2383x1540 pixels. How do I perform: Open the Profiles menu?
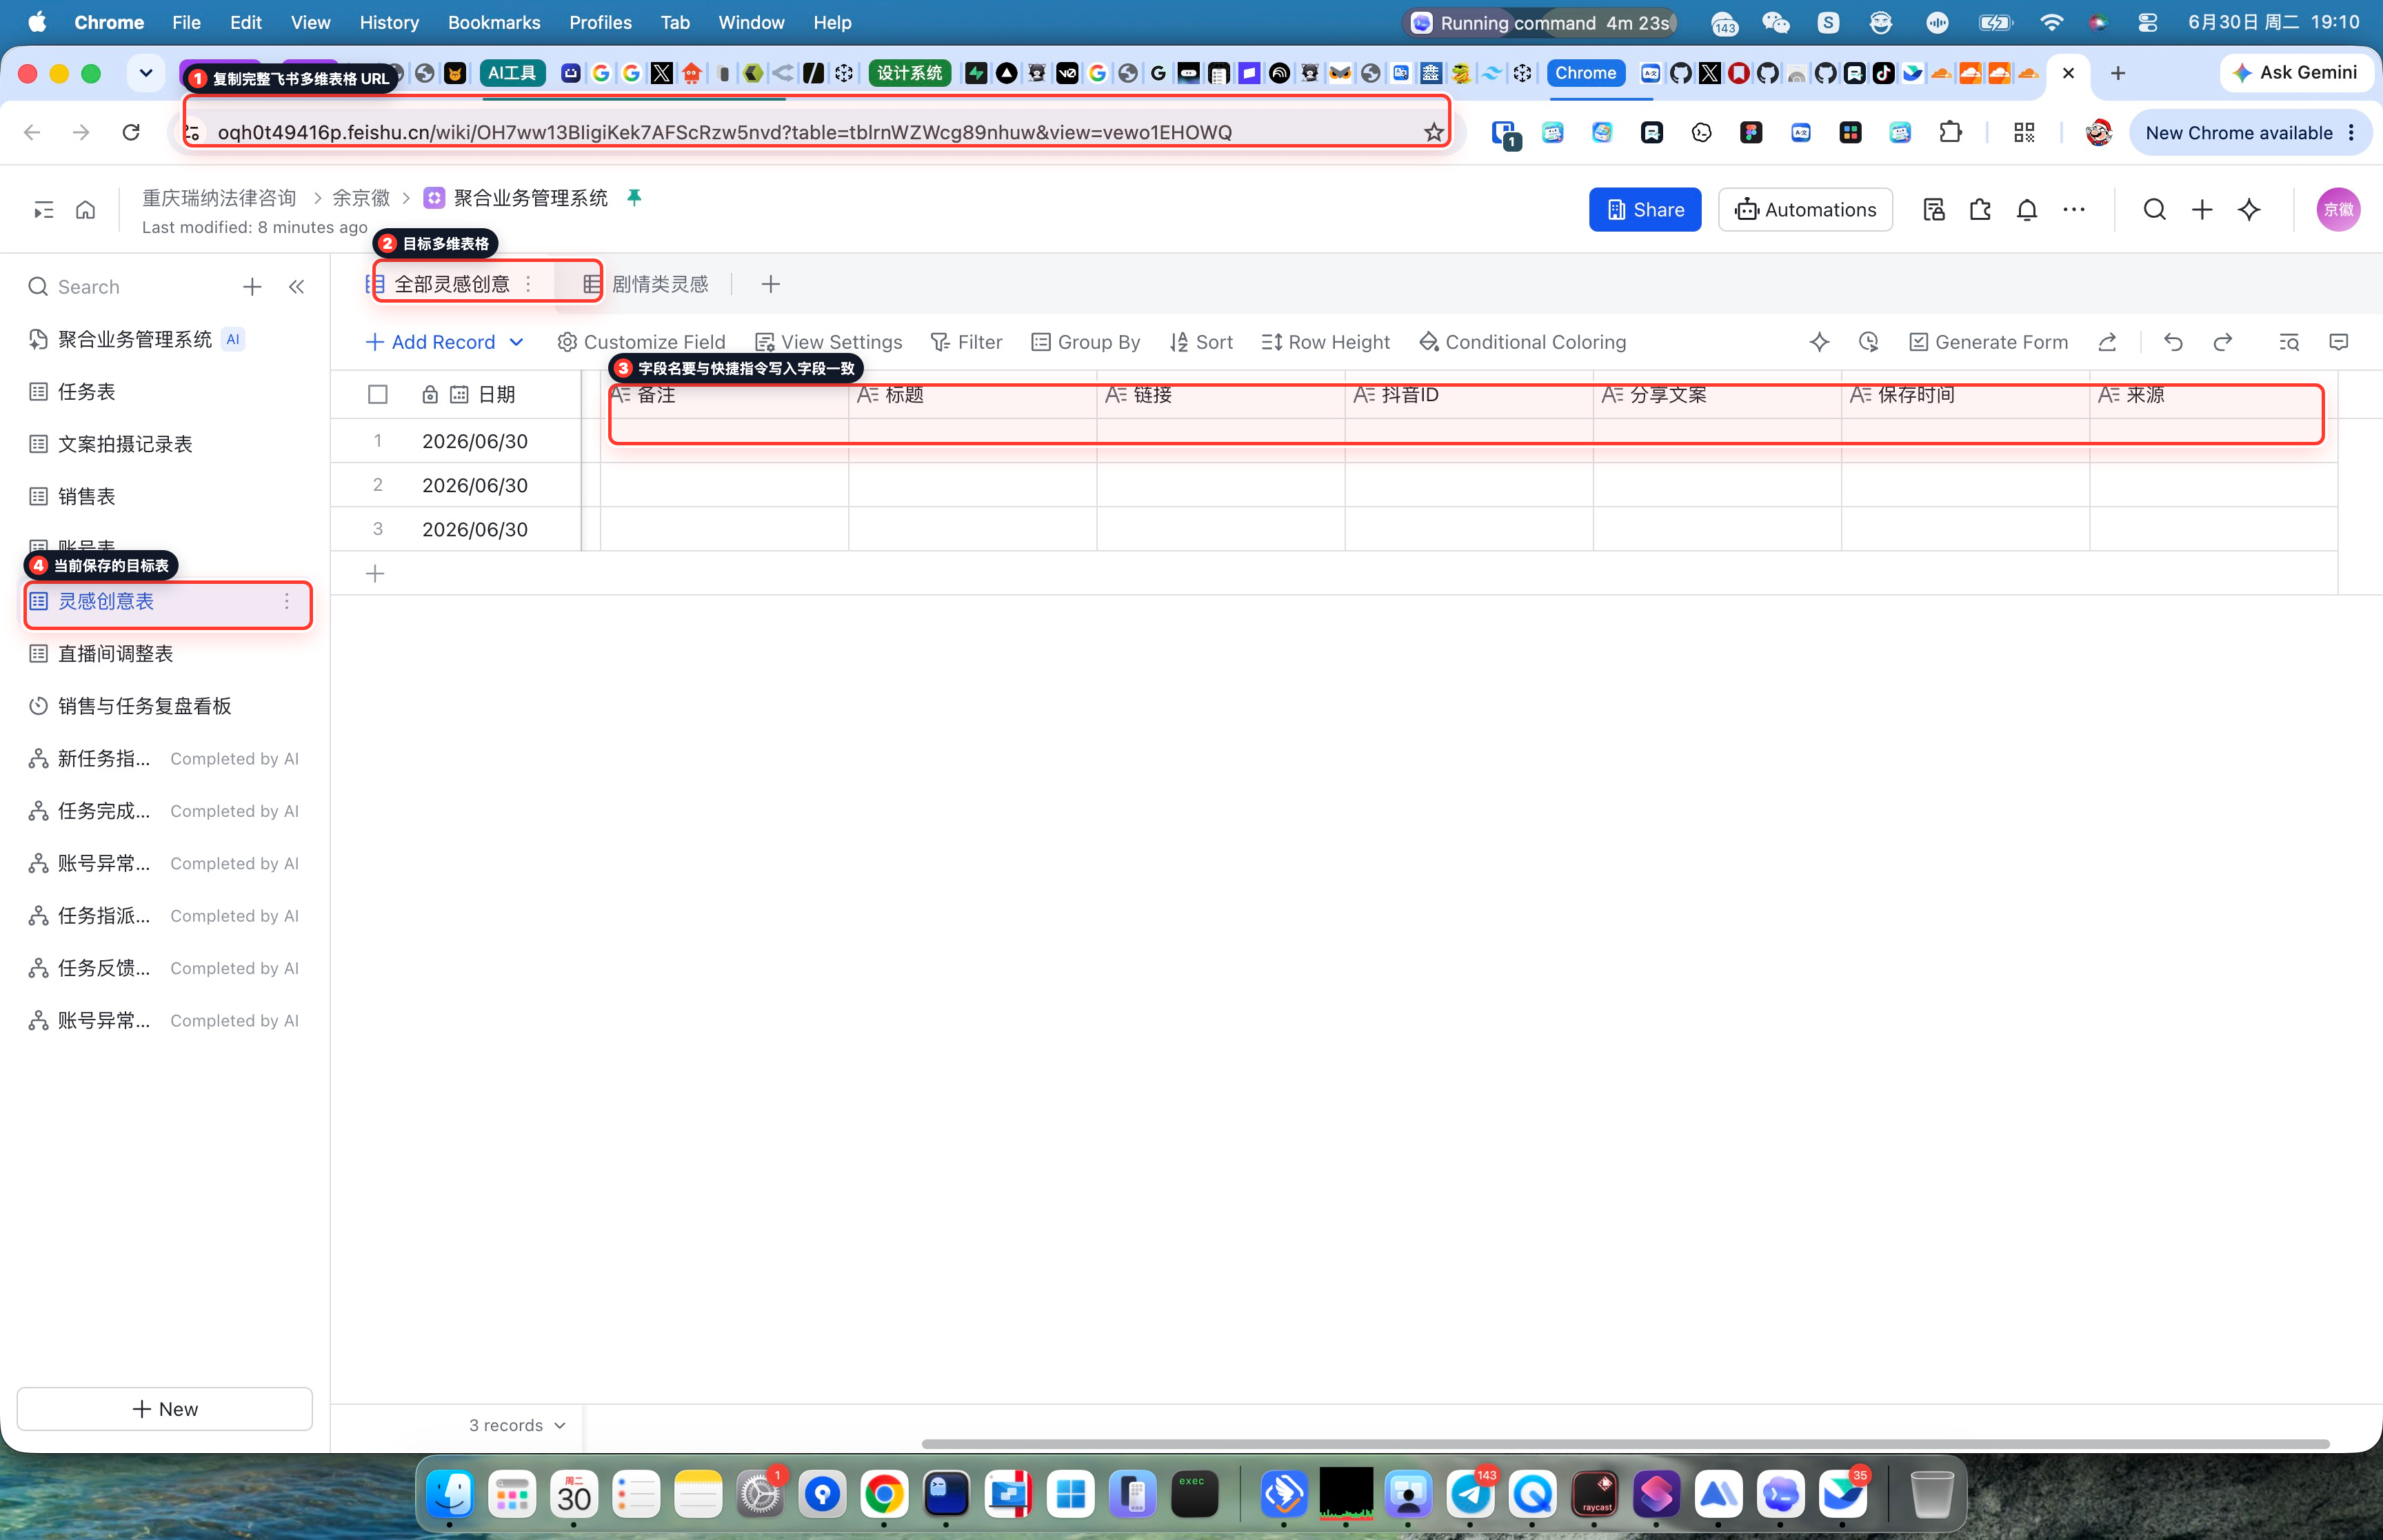click(600, 22)
